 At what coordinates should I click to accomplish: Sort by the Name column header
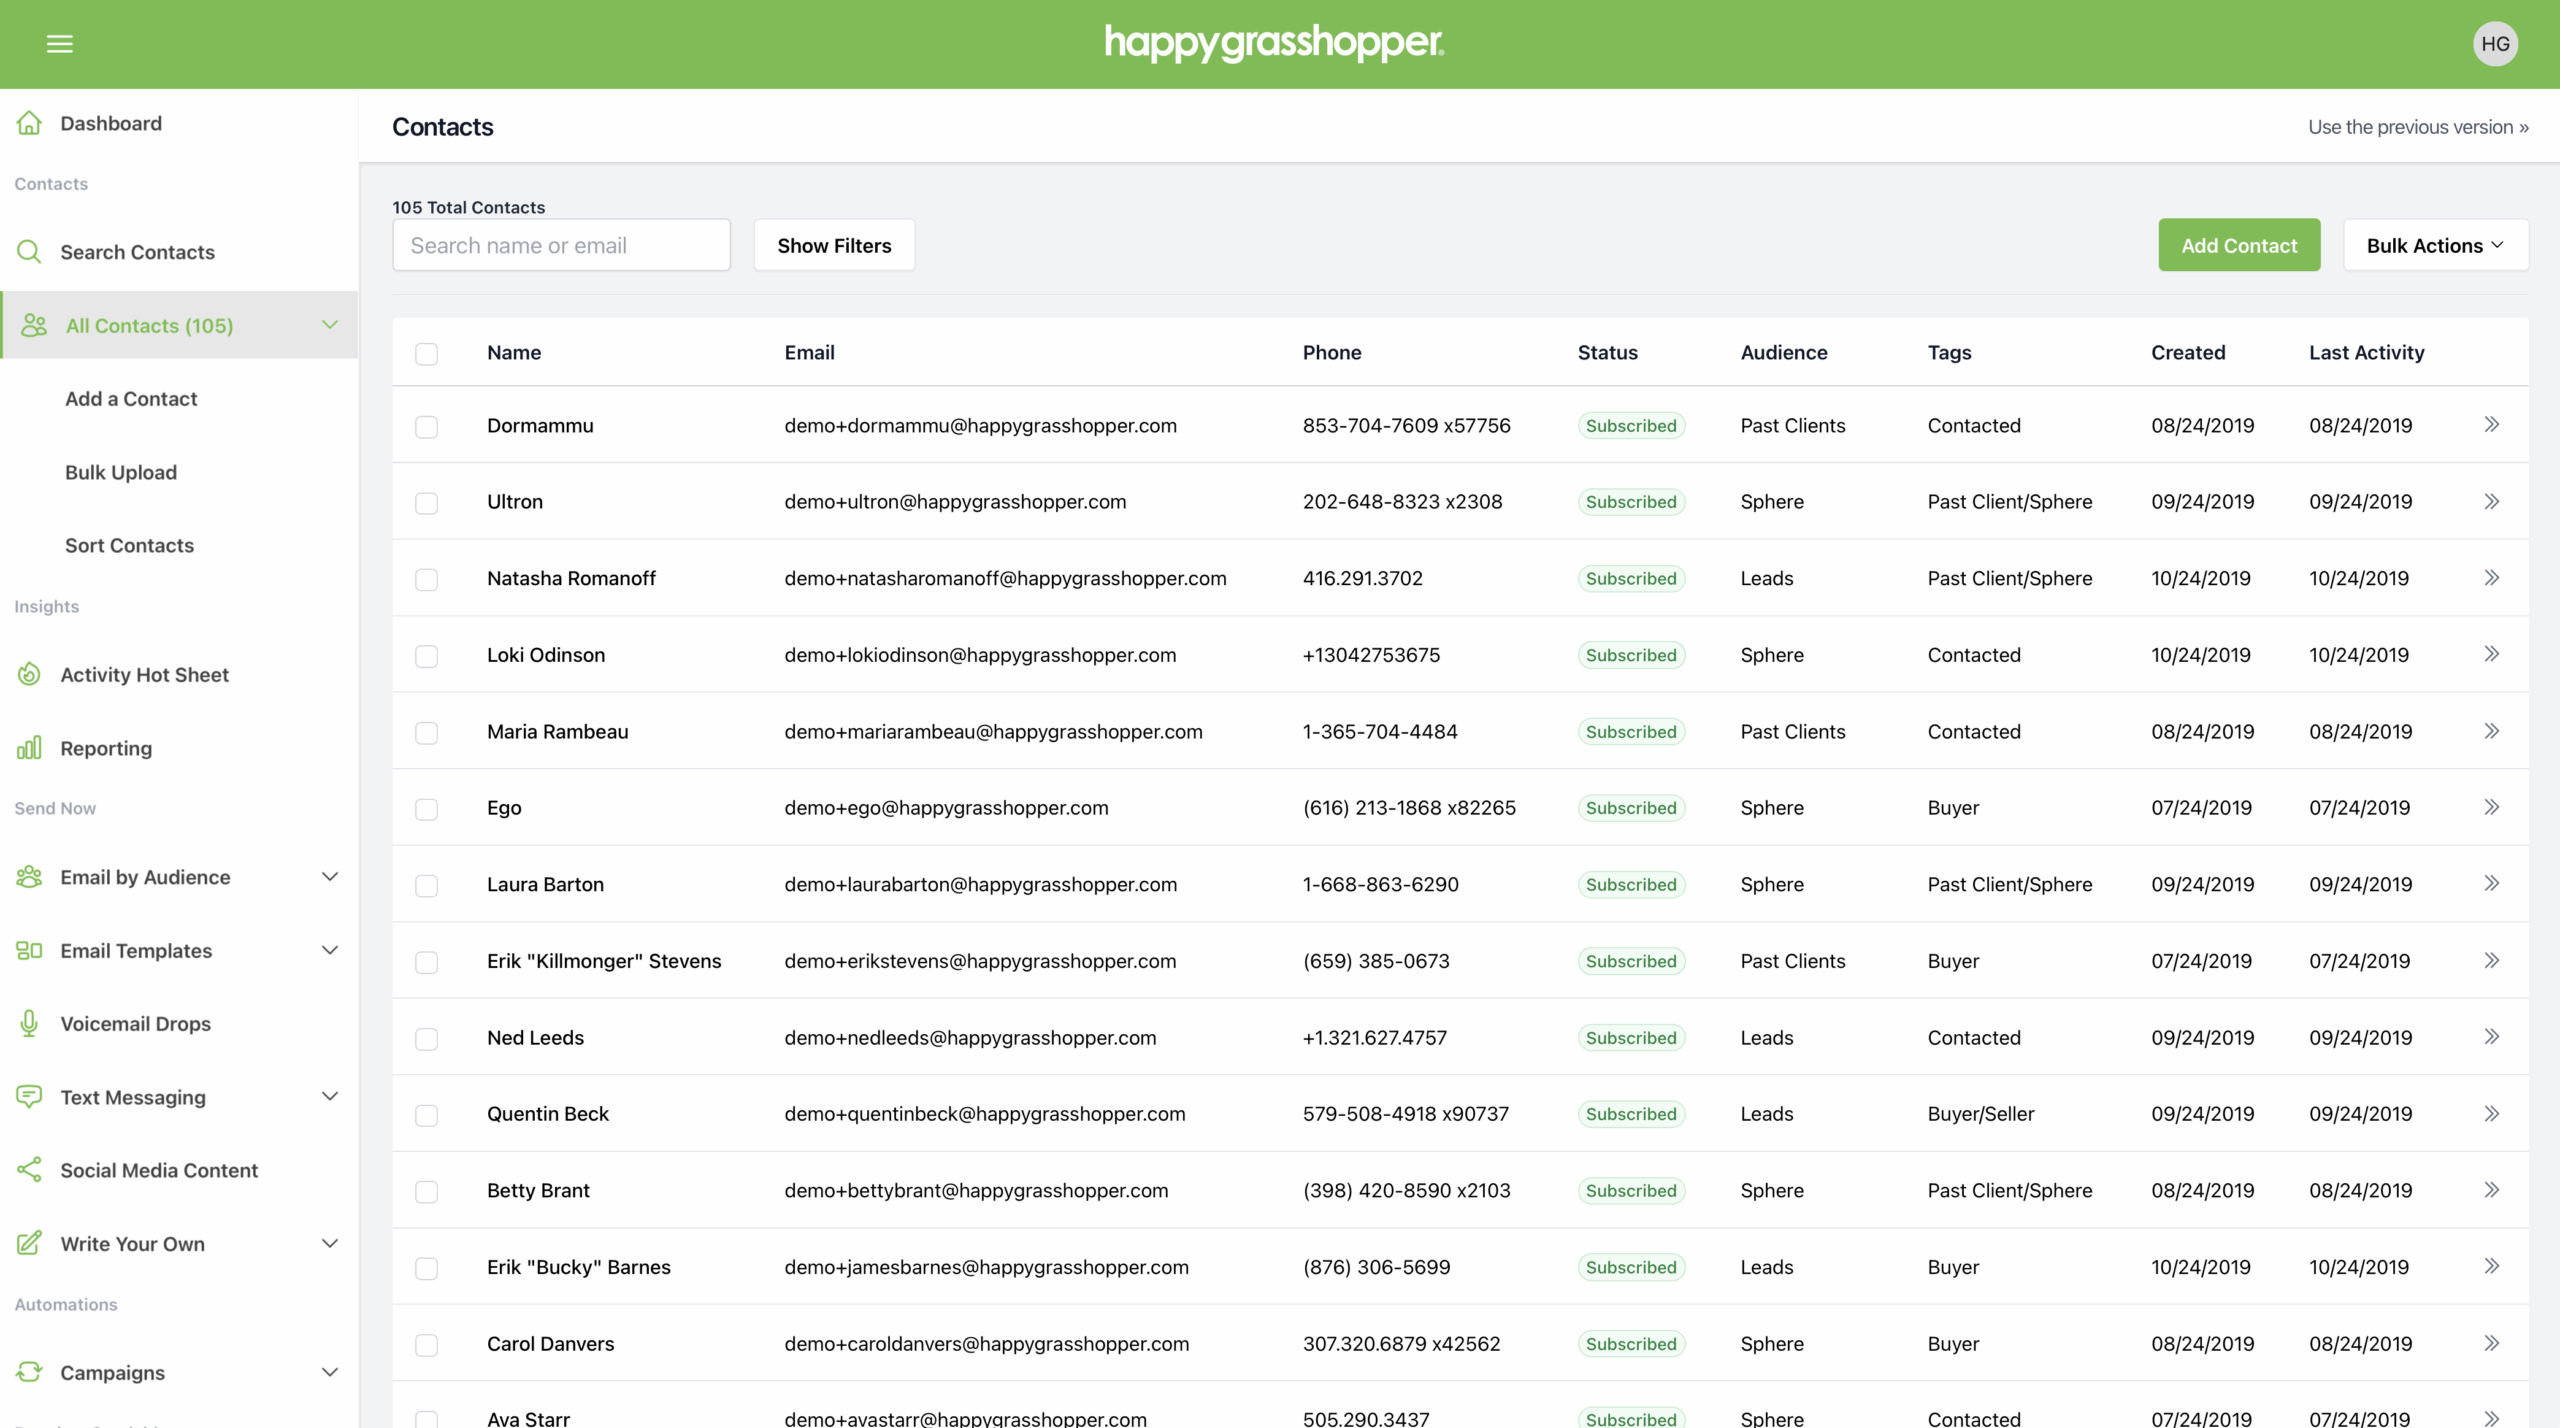pyautogui.click(x=514, y=352)
